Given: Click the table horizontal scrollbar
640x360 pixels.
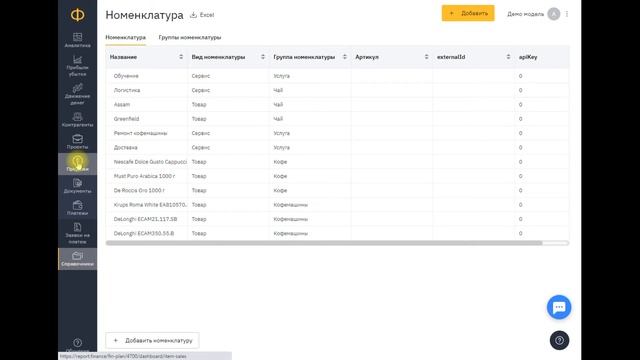Looking at the screenshot, I should tap(324, 243).
